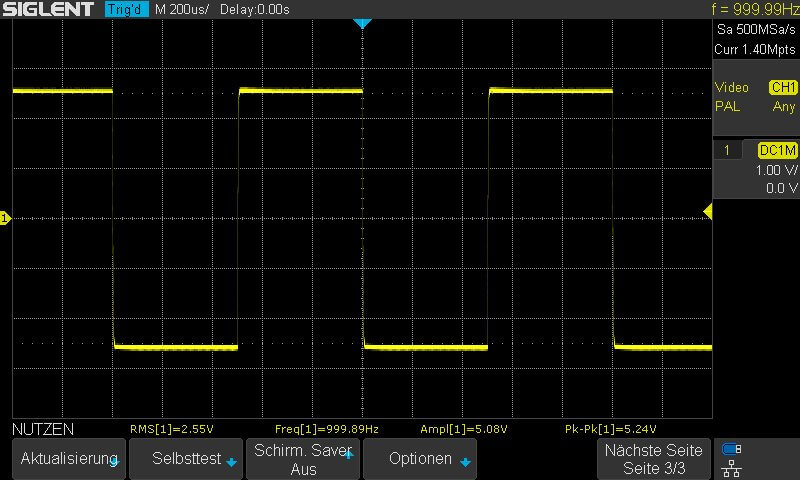Select the channel 1 ground level marker
The width and height of the screenshot is (800, 480).
[5, 218]
